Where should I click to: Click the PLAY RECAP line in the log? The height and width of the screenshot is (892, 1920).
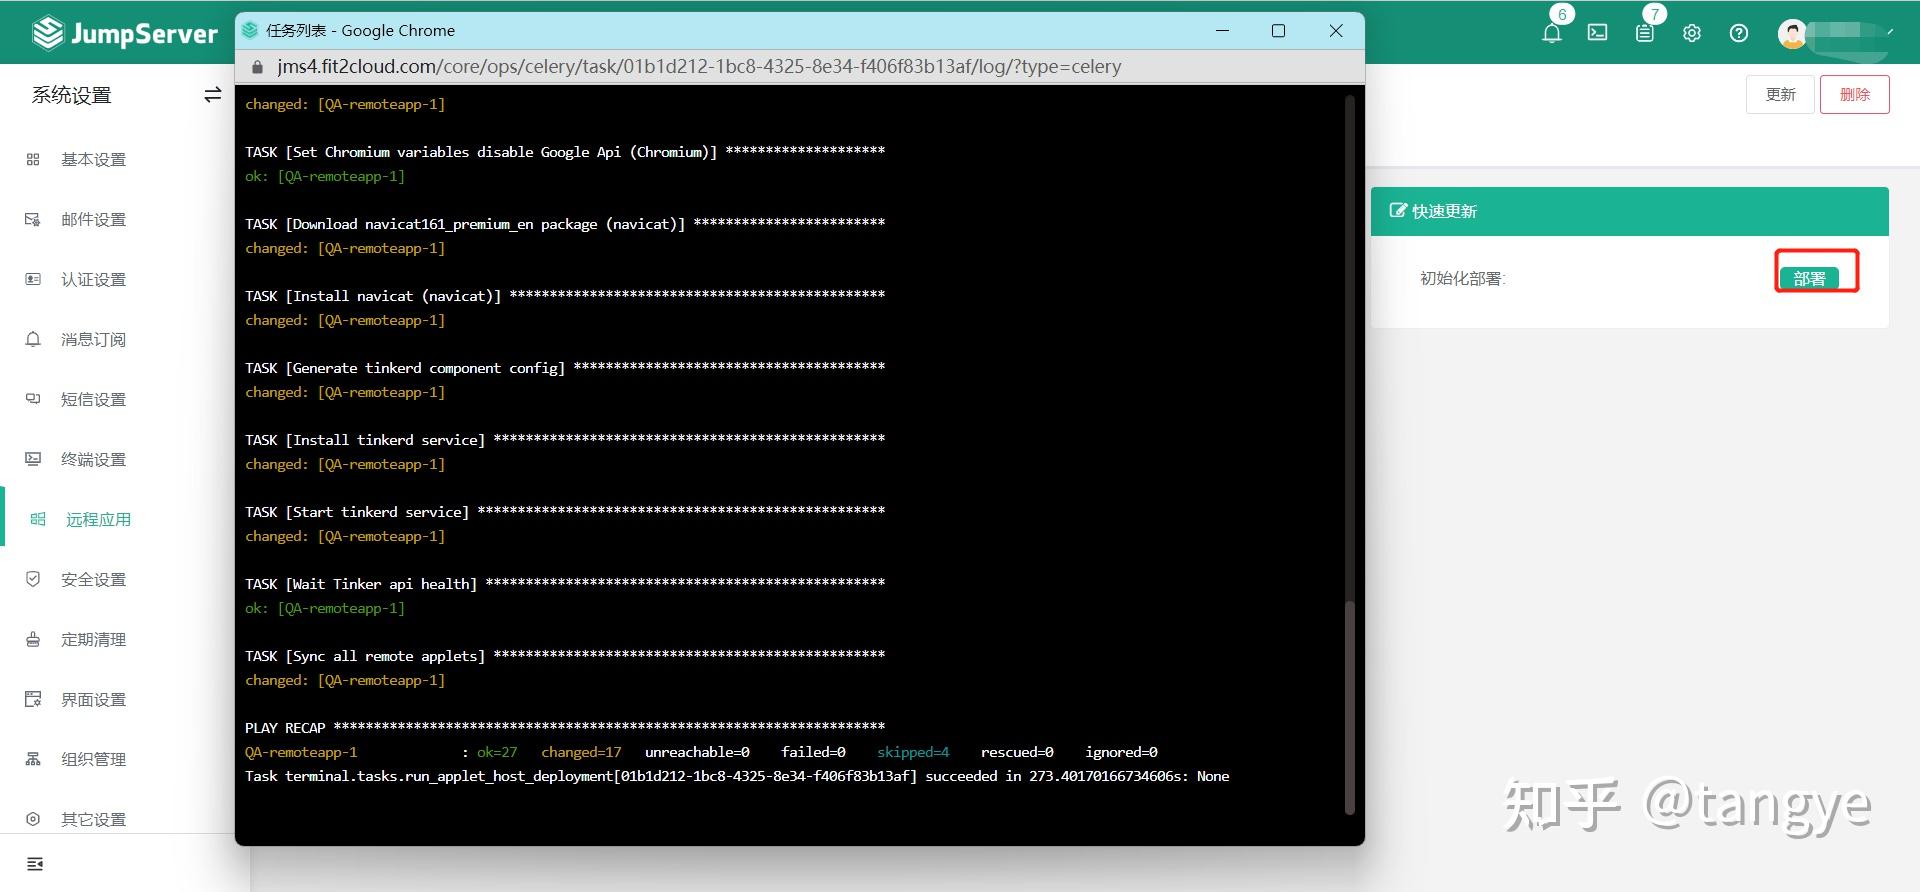565,728
